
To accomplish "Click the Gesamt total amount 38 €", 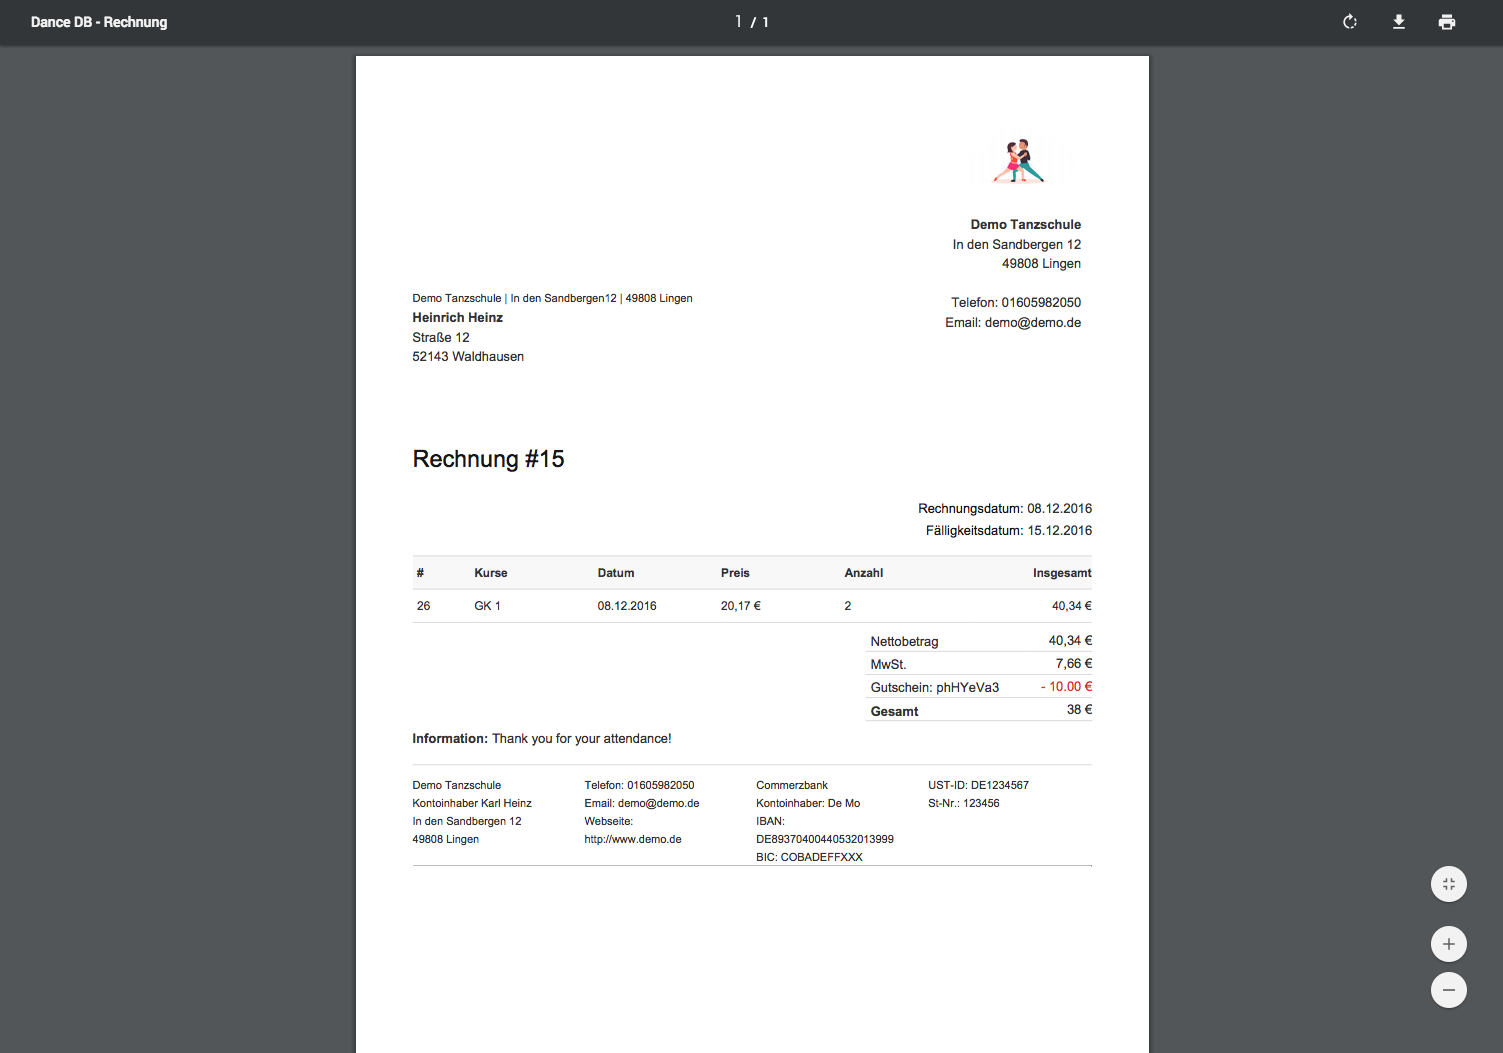I will pyautogui.click(x=1079, y=710).
